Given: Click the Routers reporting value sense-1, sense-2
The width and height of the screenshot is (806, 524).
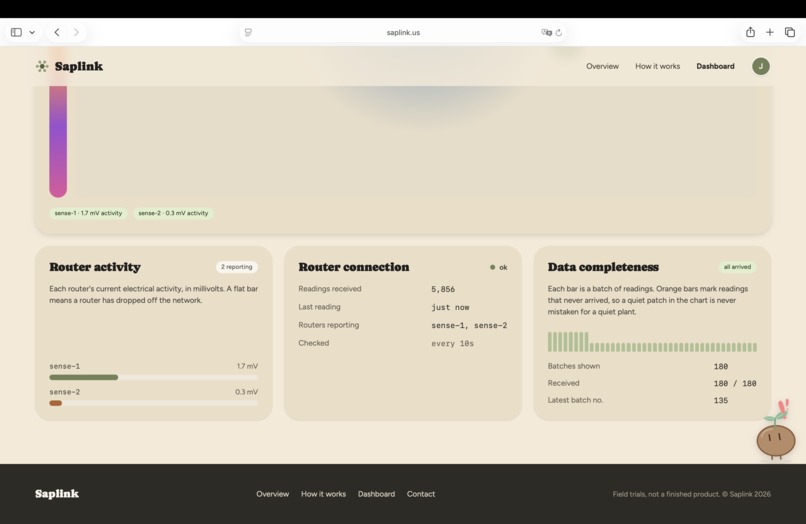Looking at the screenshot, I should coord(469,325).
